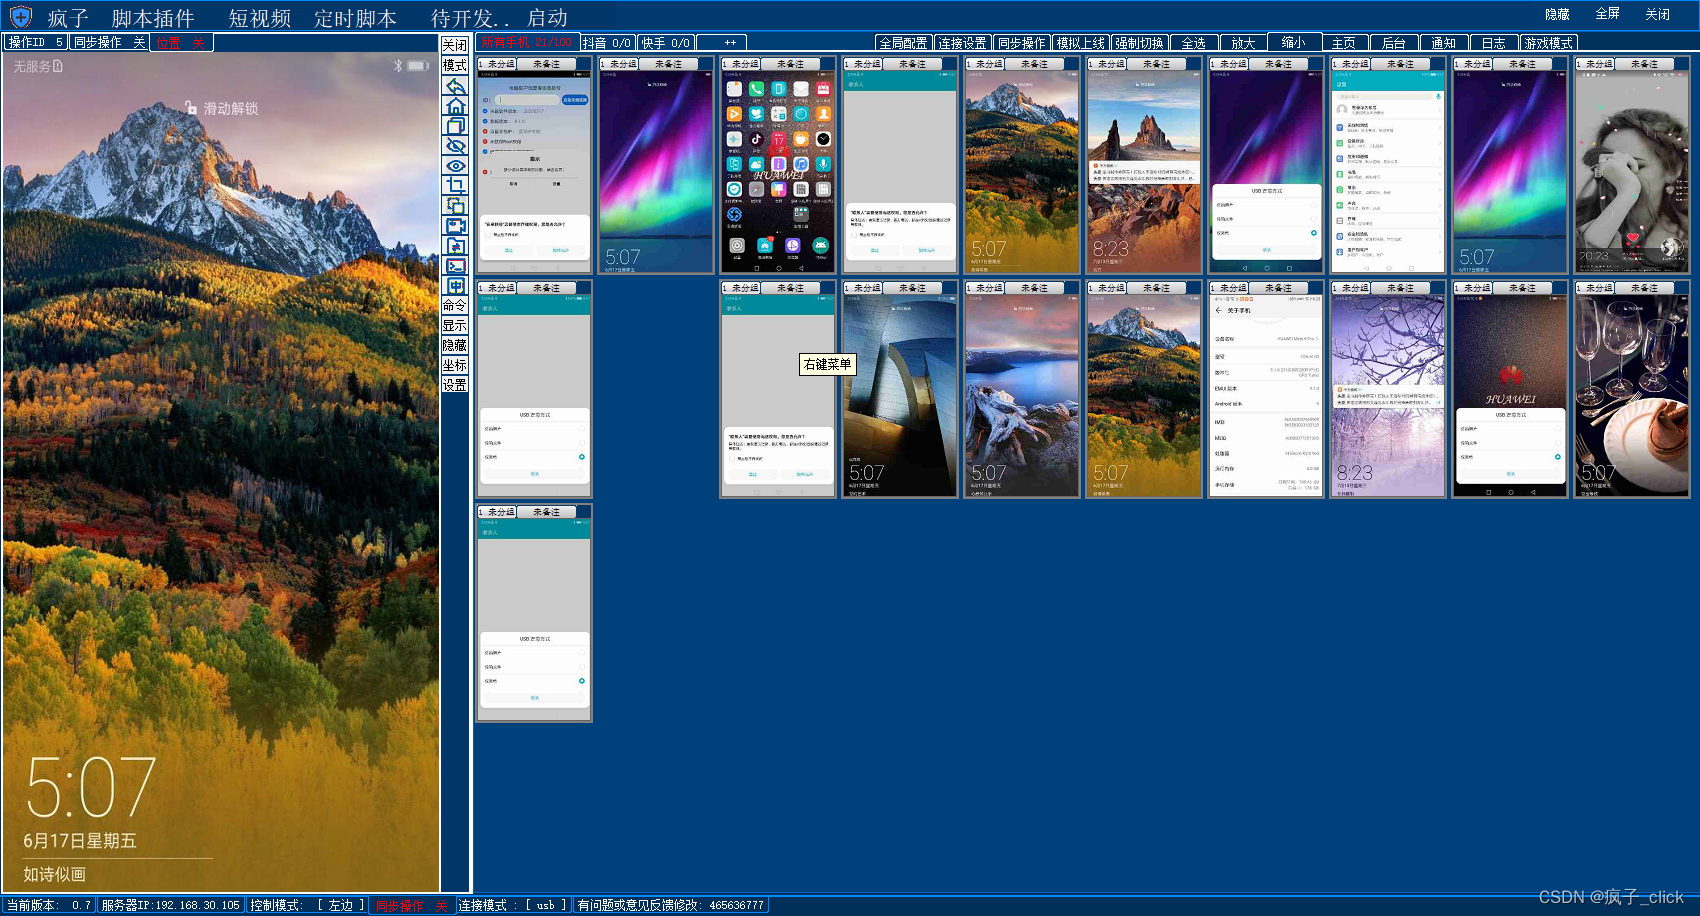
Task: Click the 中 input method icon
Action: (x=455, y=286)
